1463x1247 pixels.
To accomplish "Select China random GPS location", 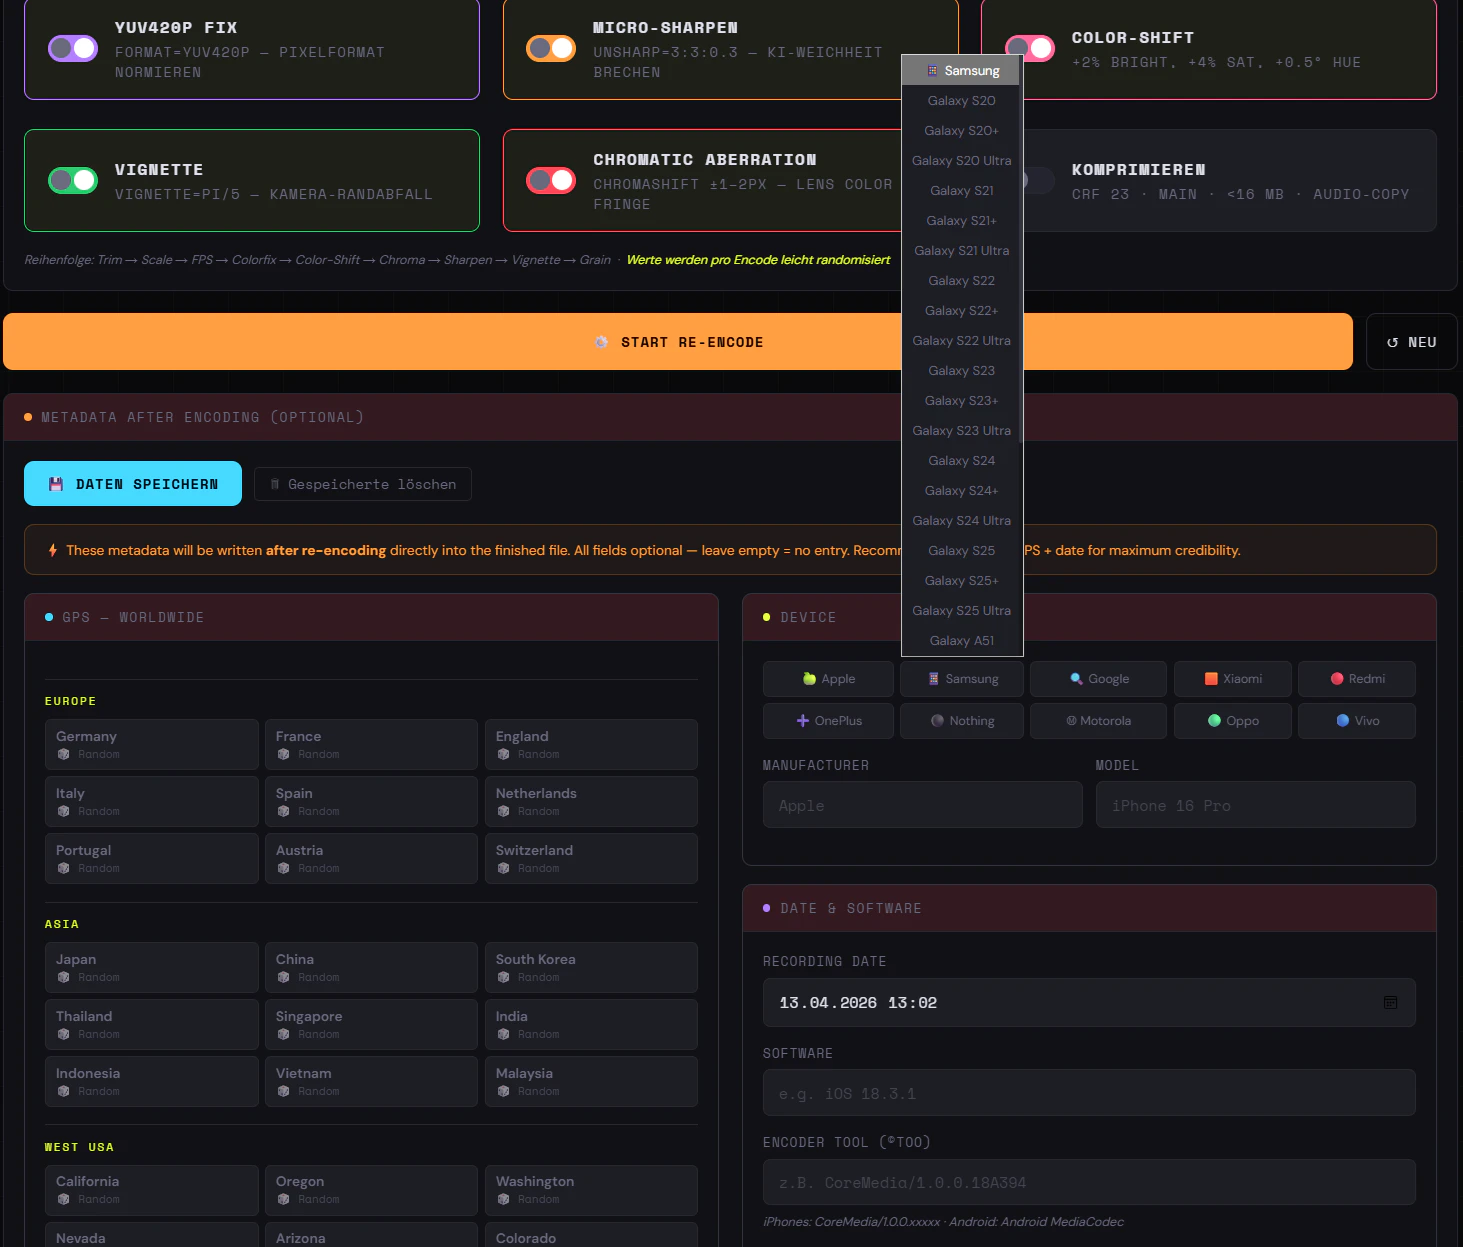I will point(371,968).
